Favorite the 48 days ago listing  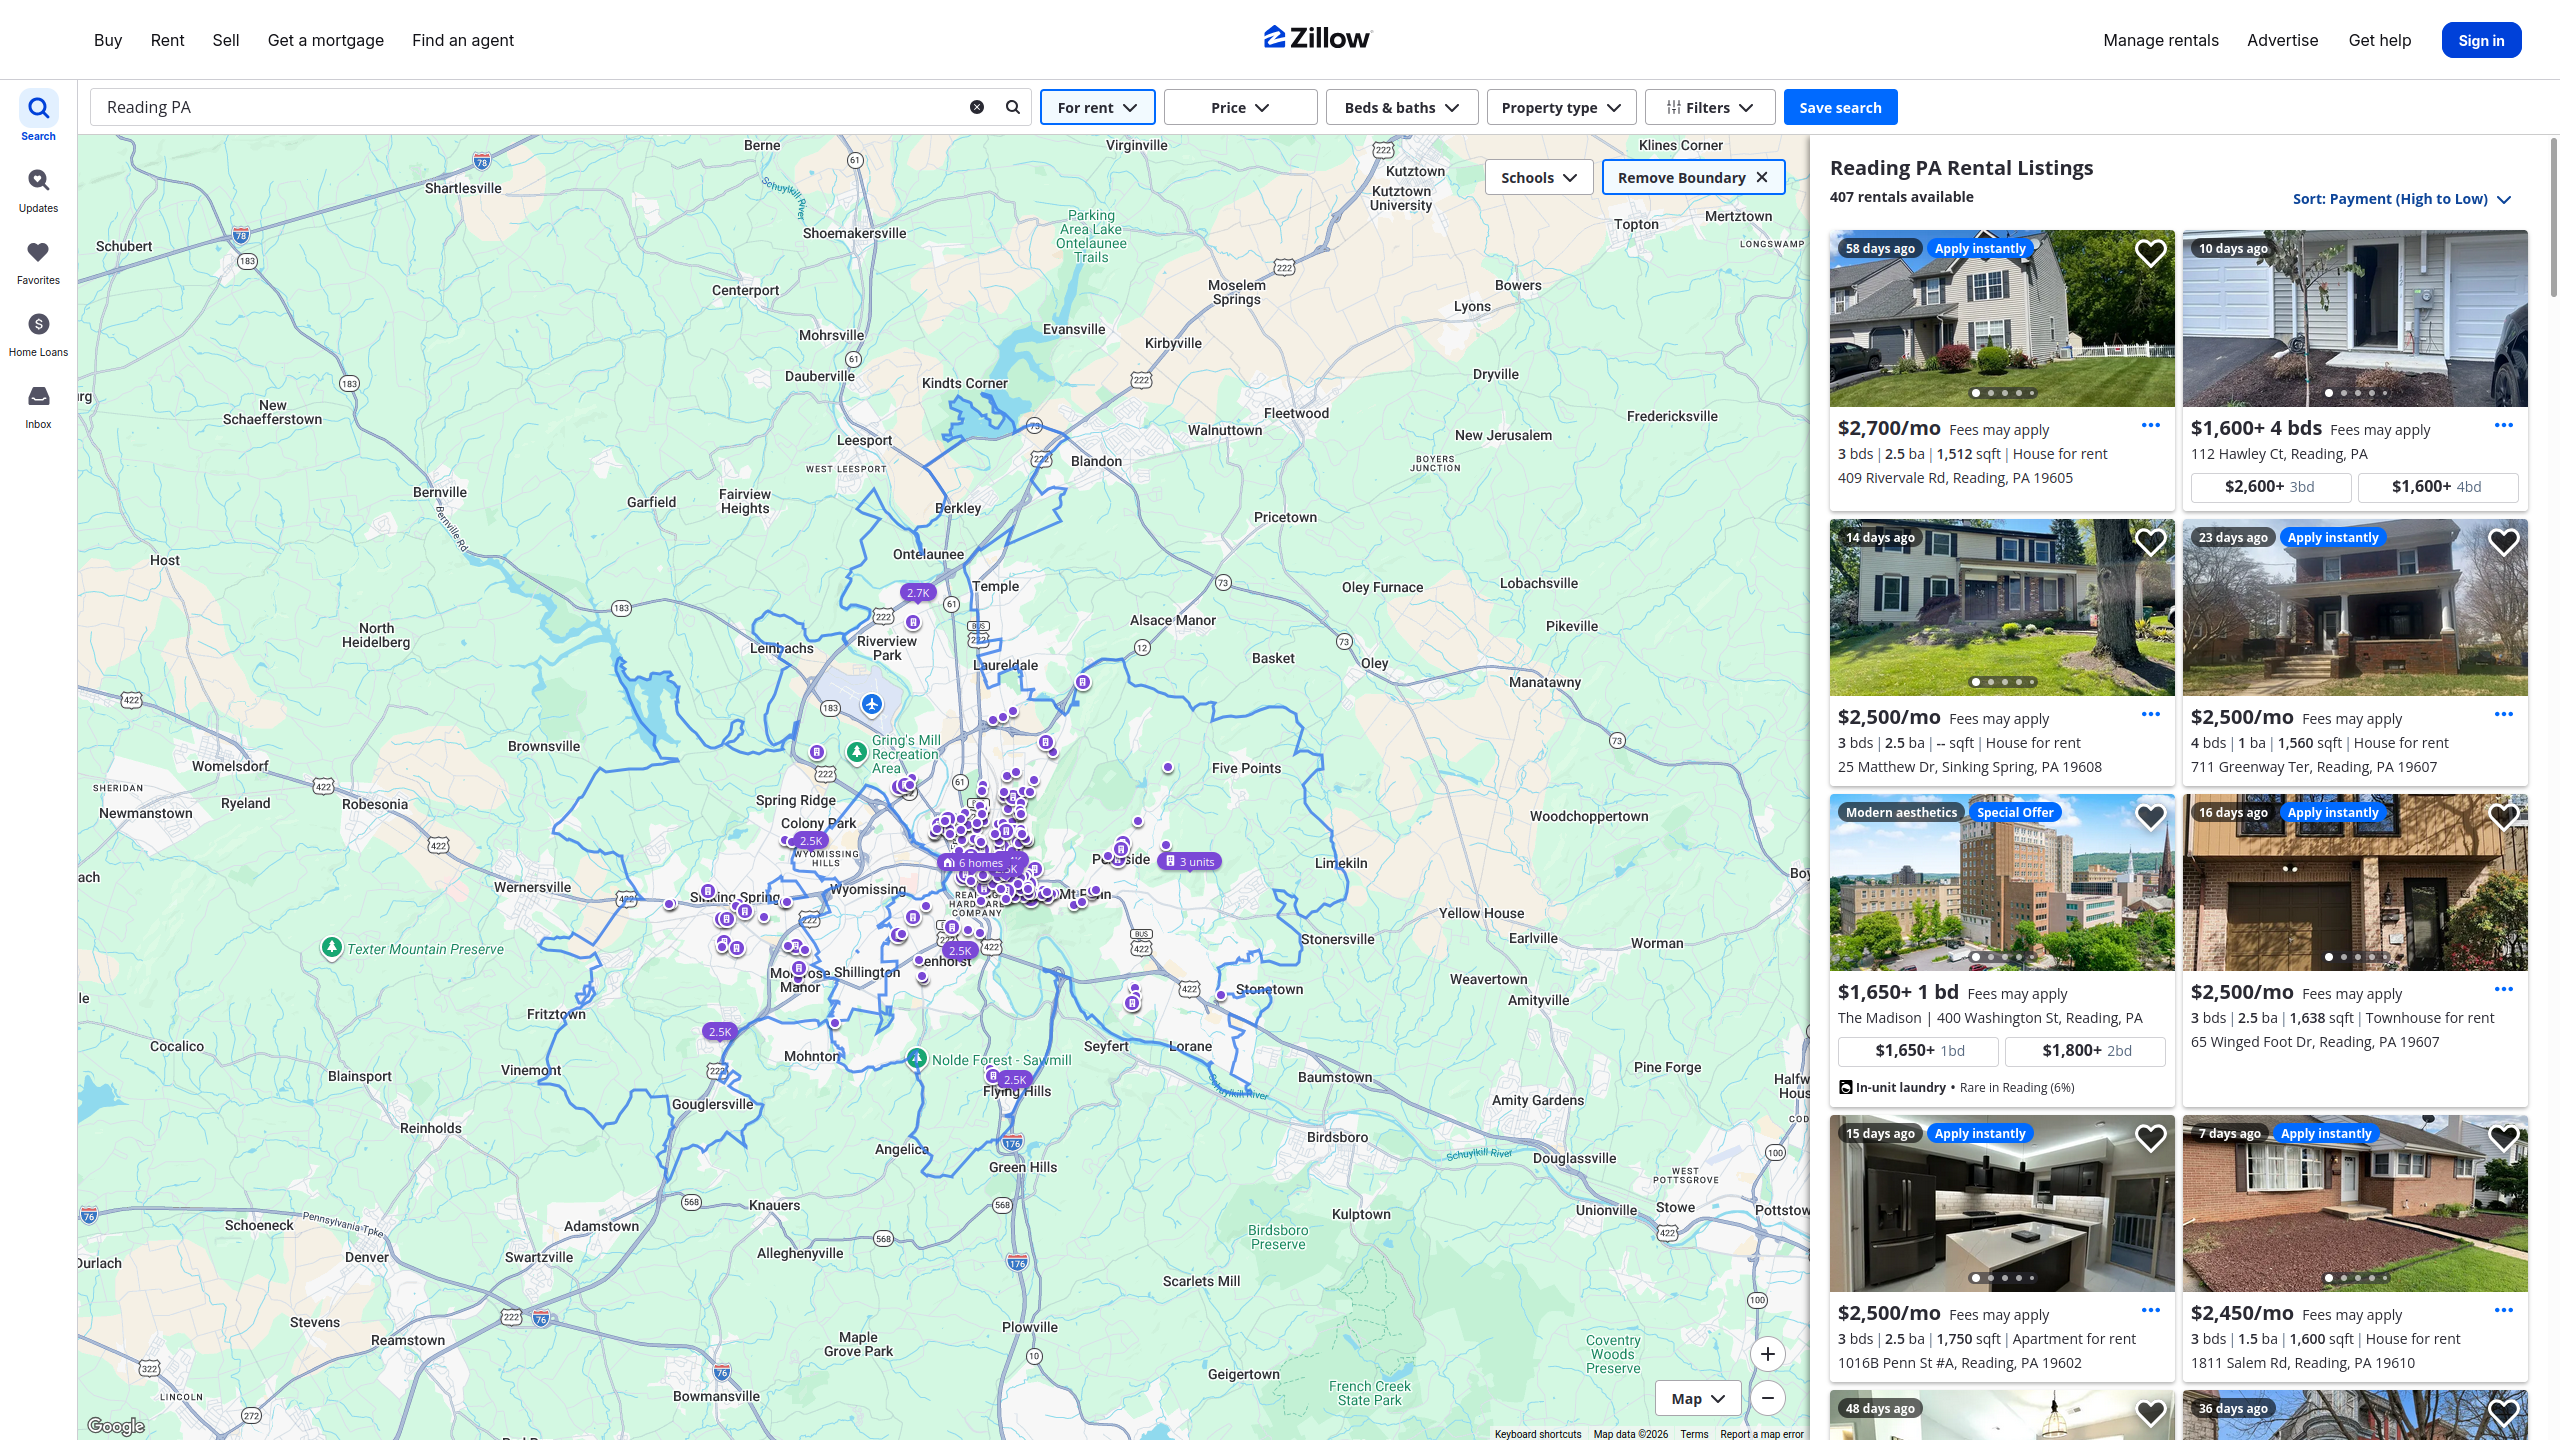tap(2150, 1413)
